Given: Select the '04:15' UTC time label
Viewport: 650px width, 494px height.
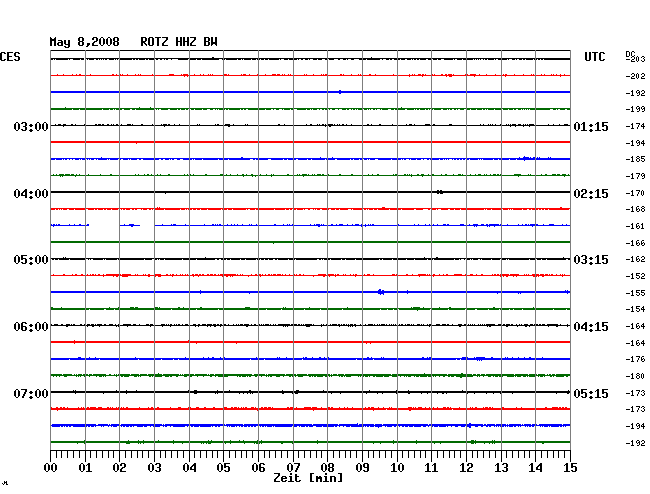Looking at the screenshot, I should point(591,327).
